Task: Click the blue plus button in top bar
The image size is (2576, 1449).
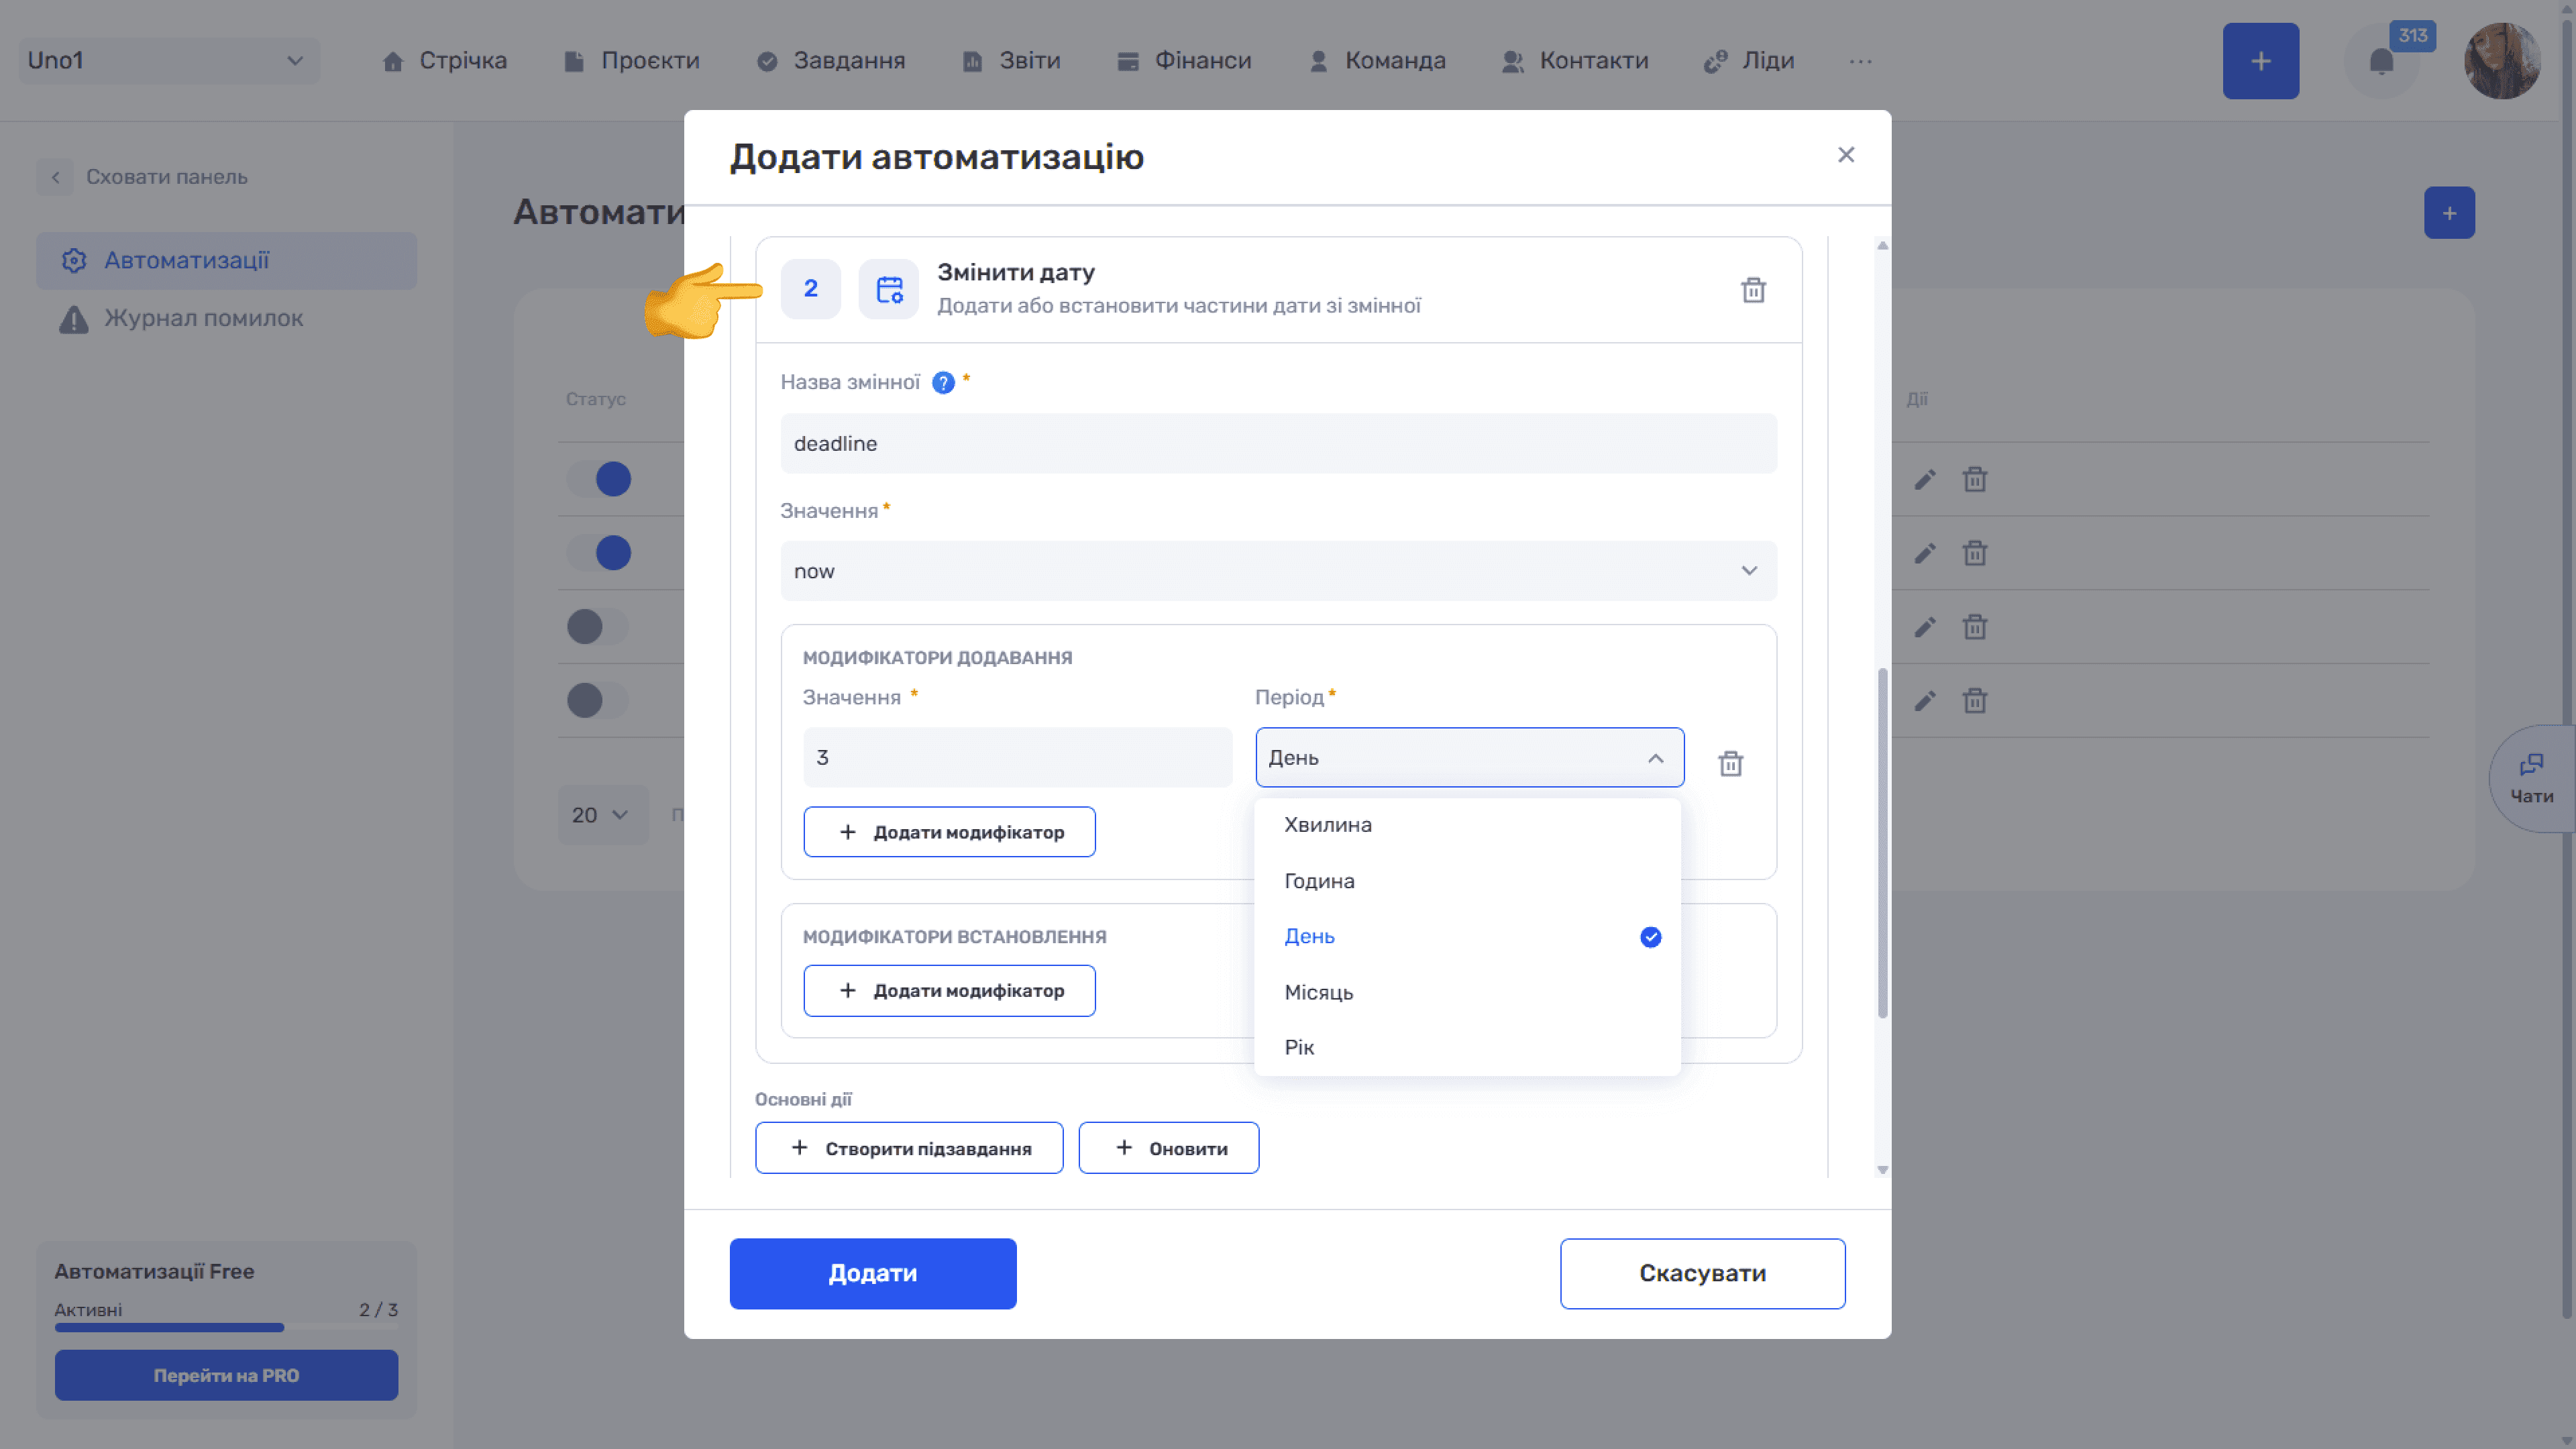Action: pyautogui.click(x=2260, y=61)
